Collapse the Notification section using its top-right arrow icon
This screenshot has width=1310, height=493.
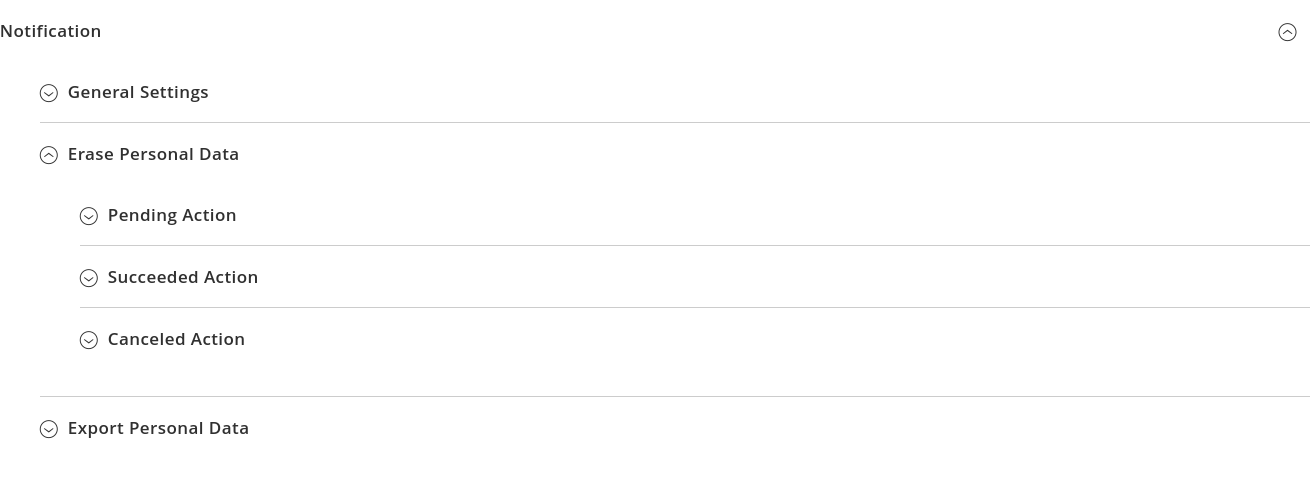(x=1287, y=32)
